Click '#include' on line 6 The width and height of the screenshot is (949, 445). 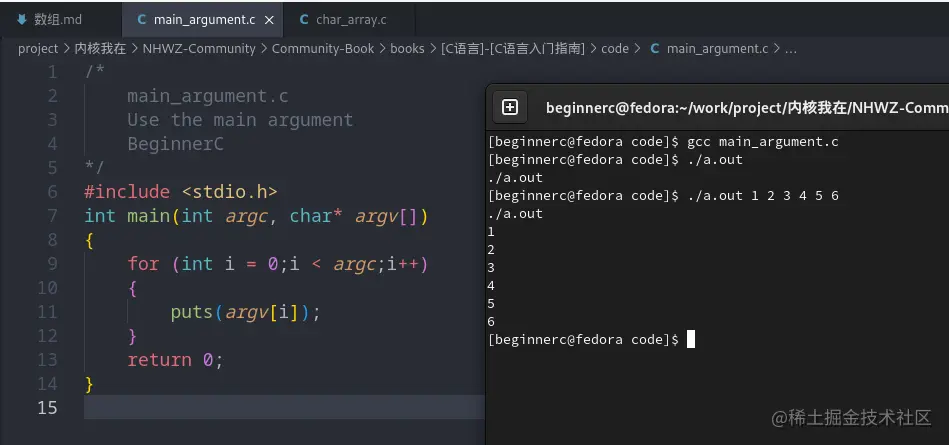[x=127, y=192]
